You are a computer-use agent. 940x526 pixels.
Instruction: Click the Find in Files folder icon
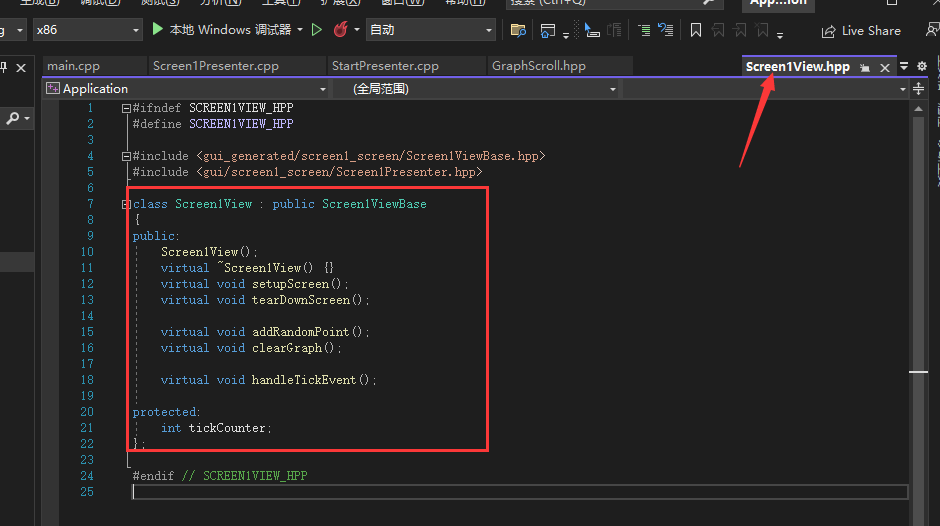pos(518,30)
